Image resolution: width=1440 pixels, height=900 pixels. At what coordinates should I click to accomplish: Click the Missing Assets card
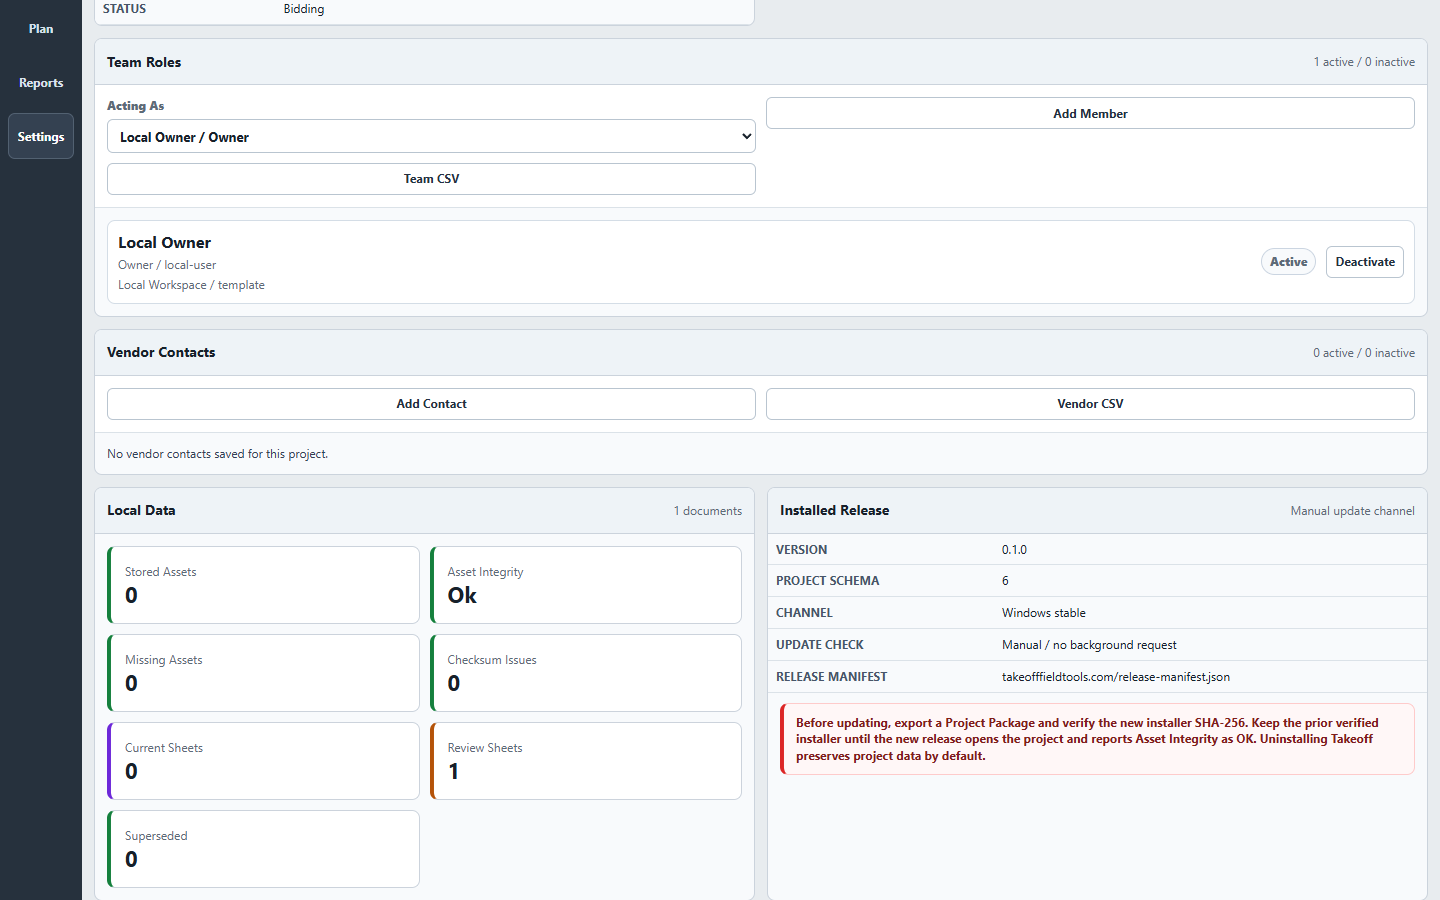[x=263, y=673]
